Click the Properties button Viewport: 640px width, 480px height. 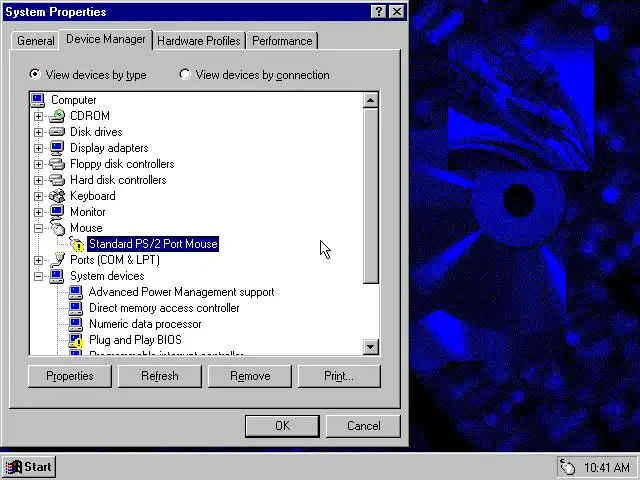coord(70,376)
